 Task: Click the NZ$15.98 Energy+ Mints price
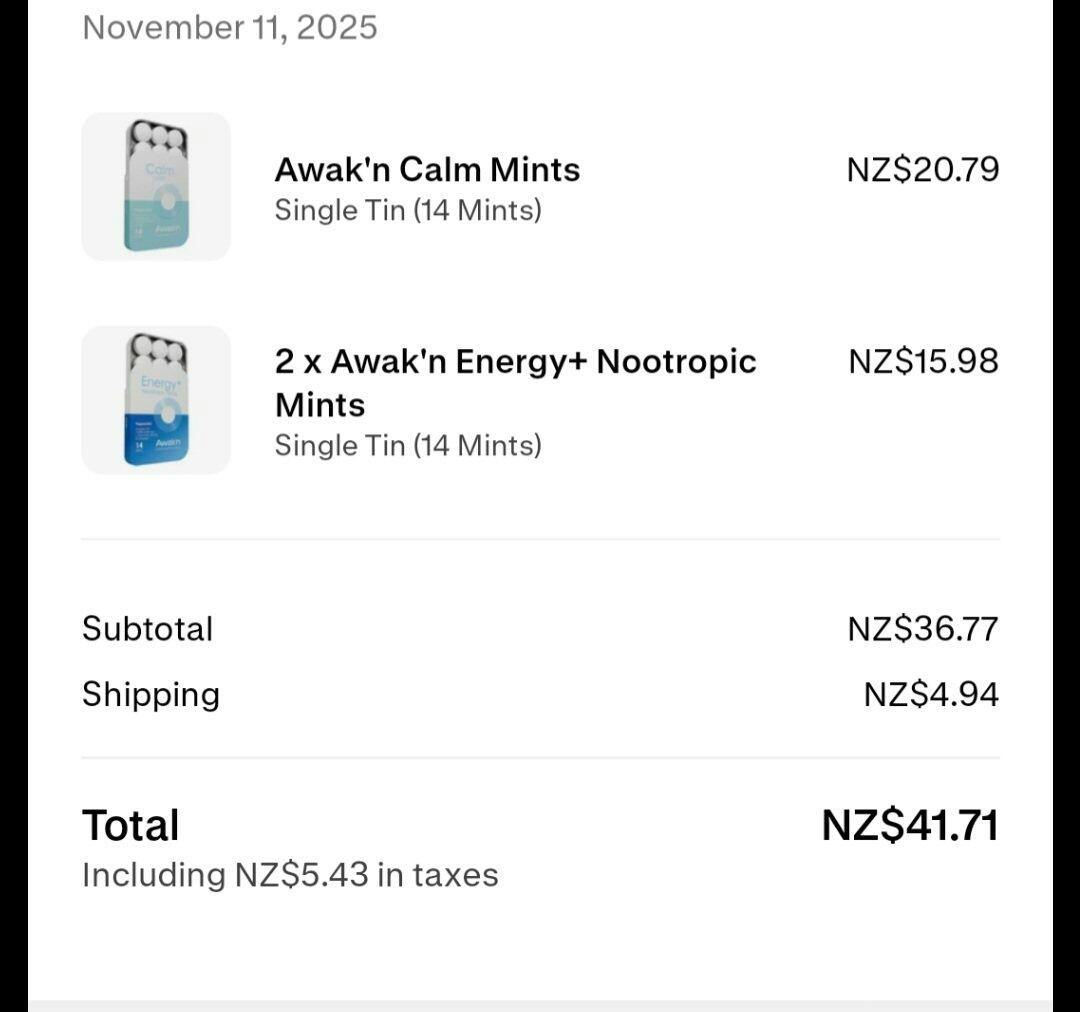pos(923,361)
